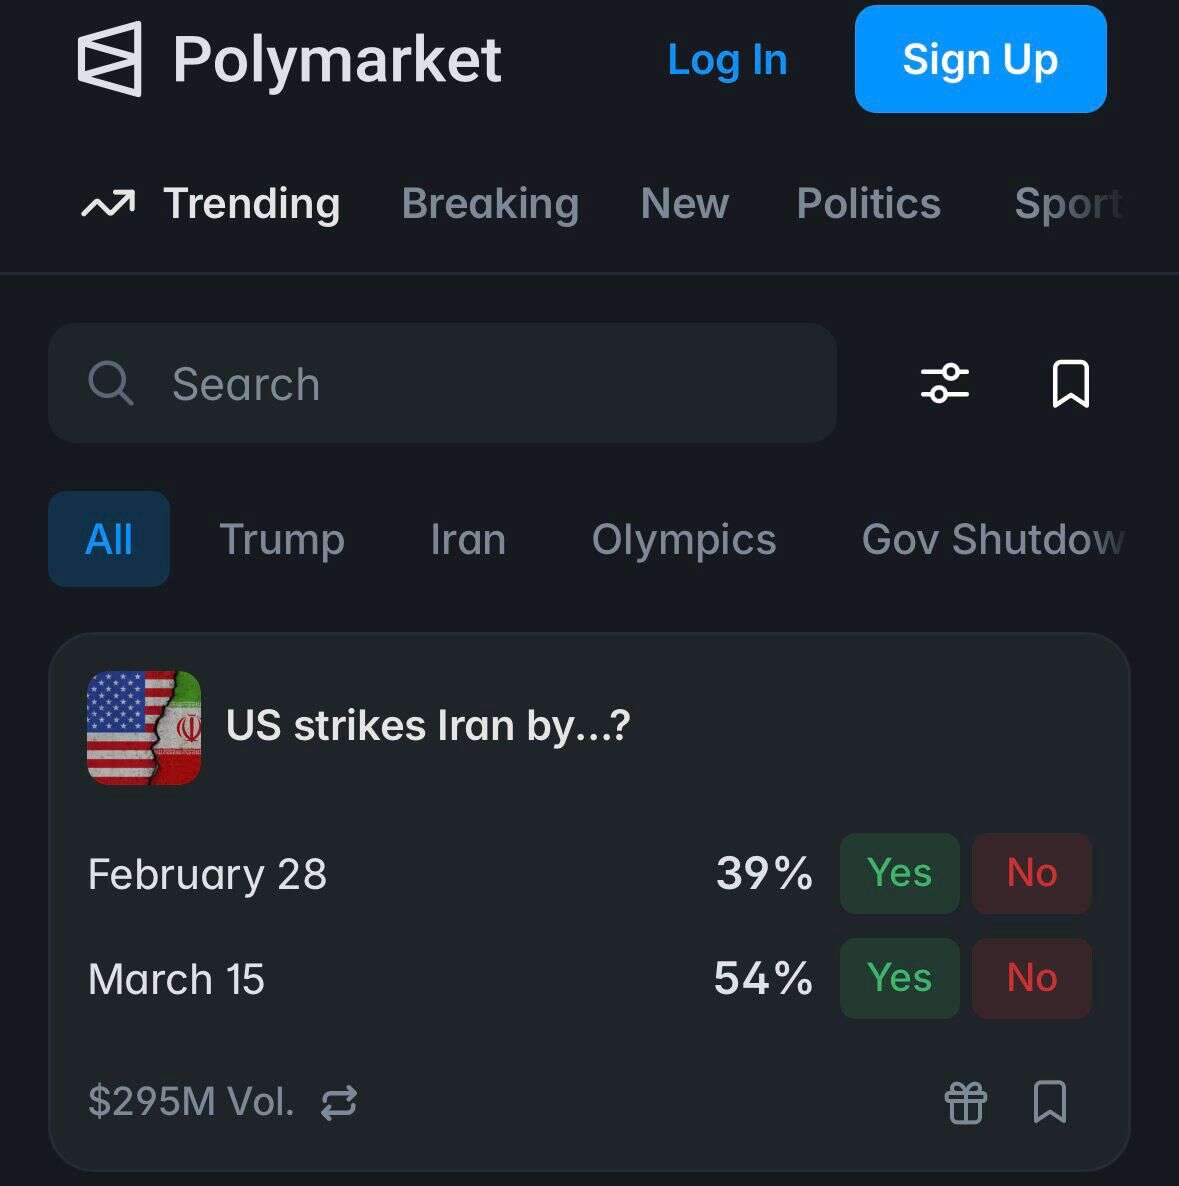Click the Trending arrow icon
Screen dimensions: 1179x1186
[108, 204]
